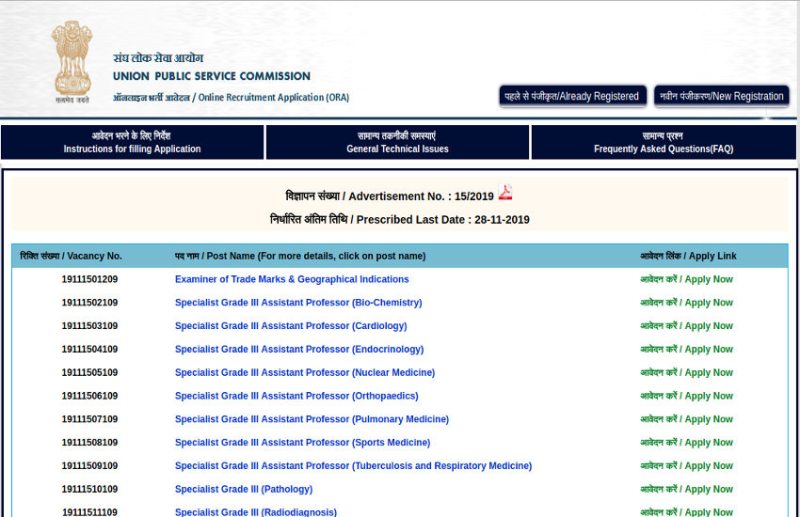Viewport: 800px width, 517px height.
Task: Apply Now for Endocrinology vacancy
Action: point(687,349)
